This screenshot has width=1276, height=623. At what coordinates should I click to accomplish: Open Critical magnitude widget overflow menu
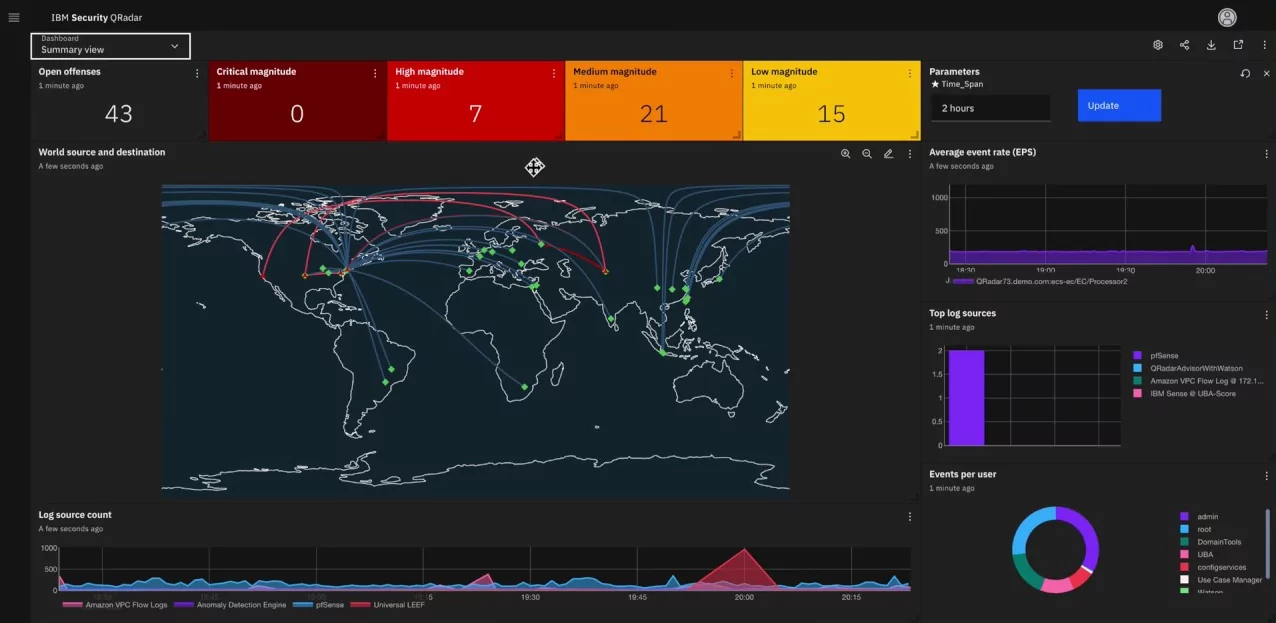coord(375,73)
